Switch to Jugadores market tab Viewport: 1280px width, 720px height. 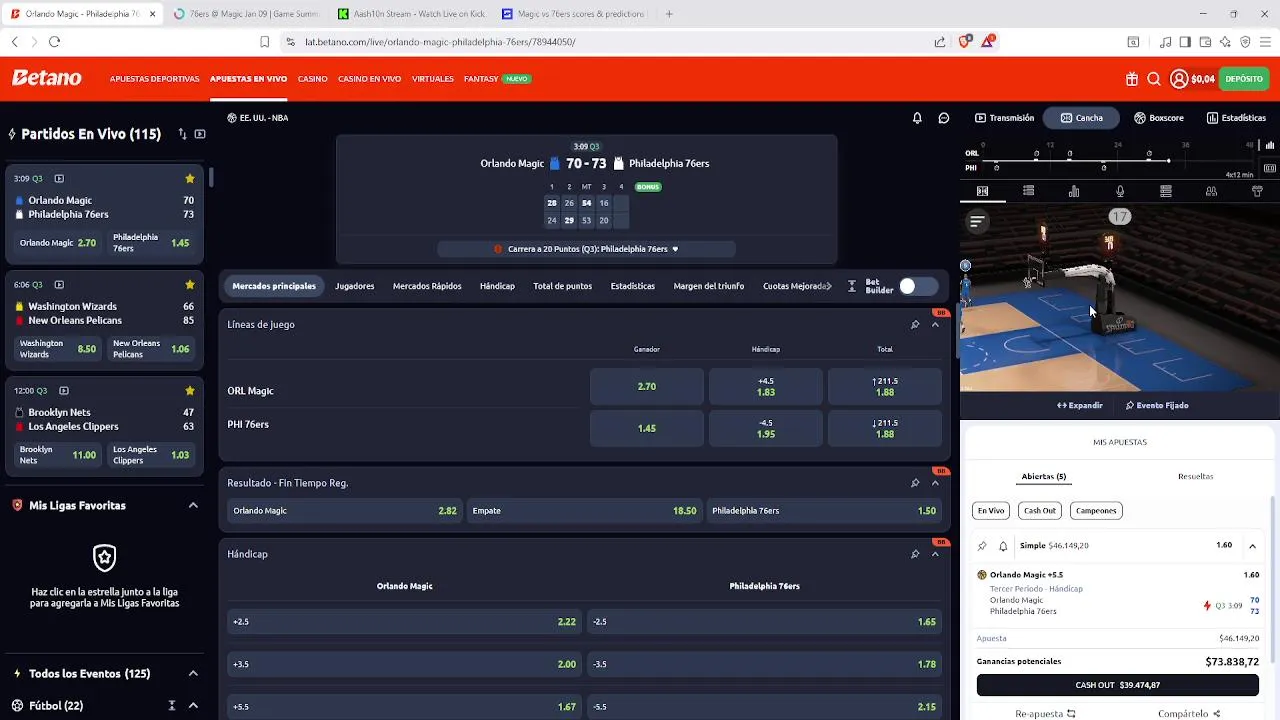point(355,286)
